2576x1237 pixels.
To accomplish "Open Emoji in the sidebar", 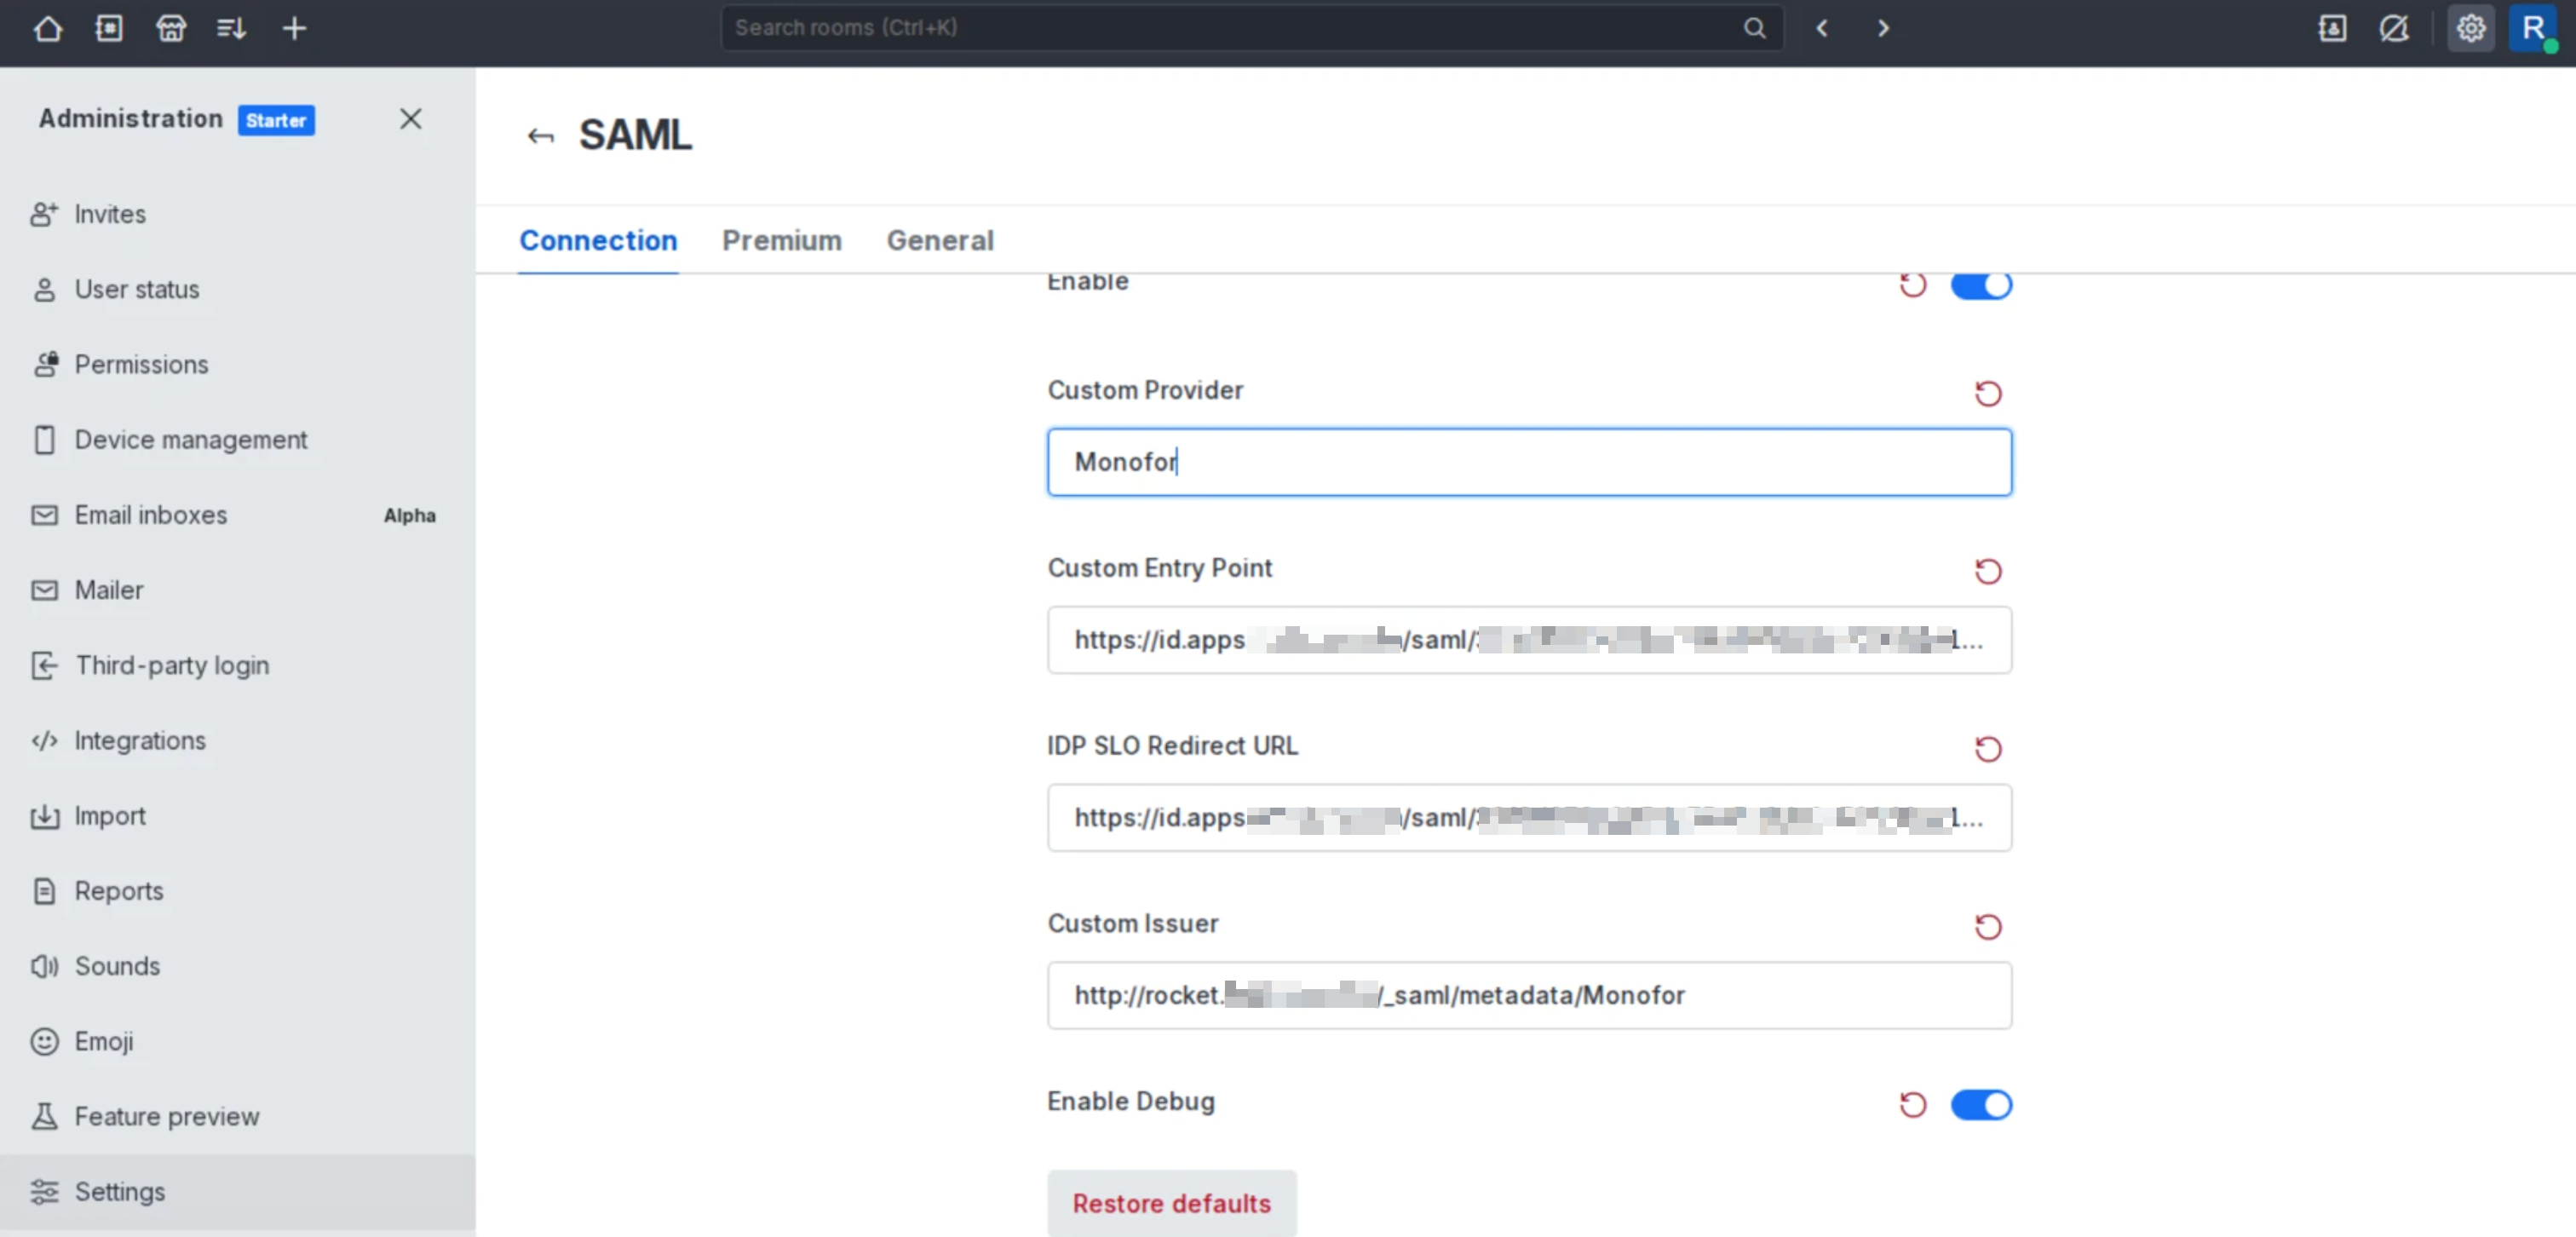I will 238,1041.
